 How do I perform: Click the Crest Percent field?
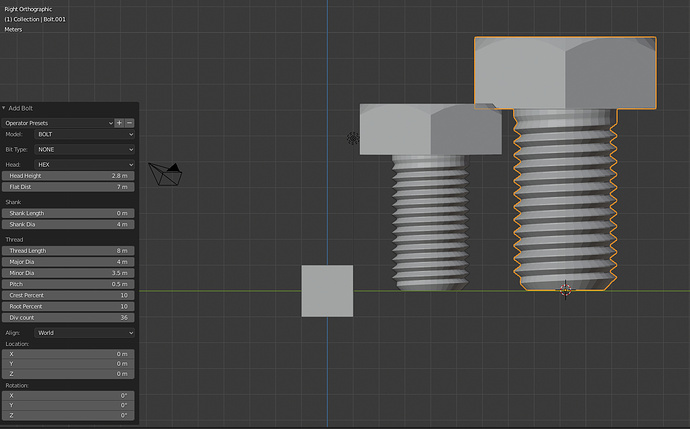point(68,295)
